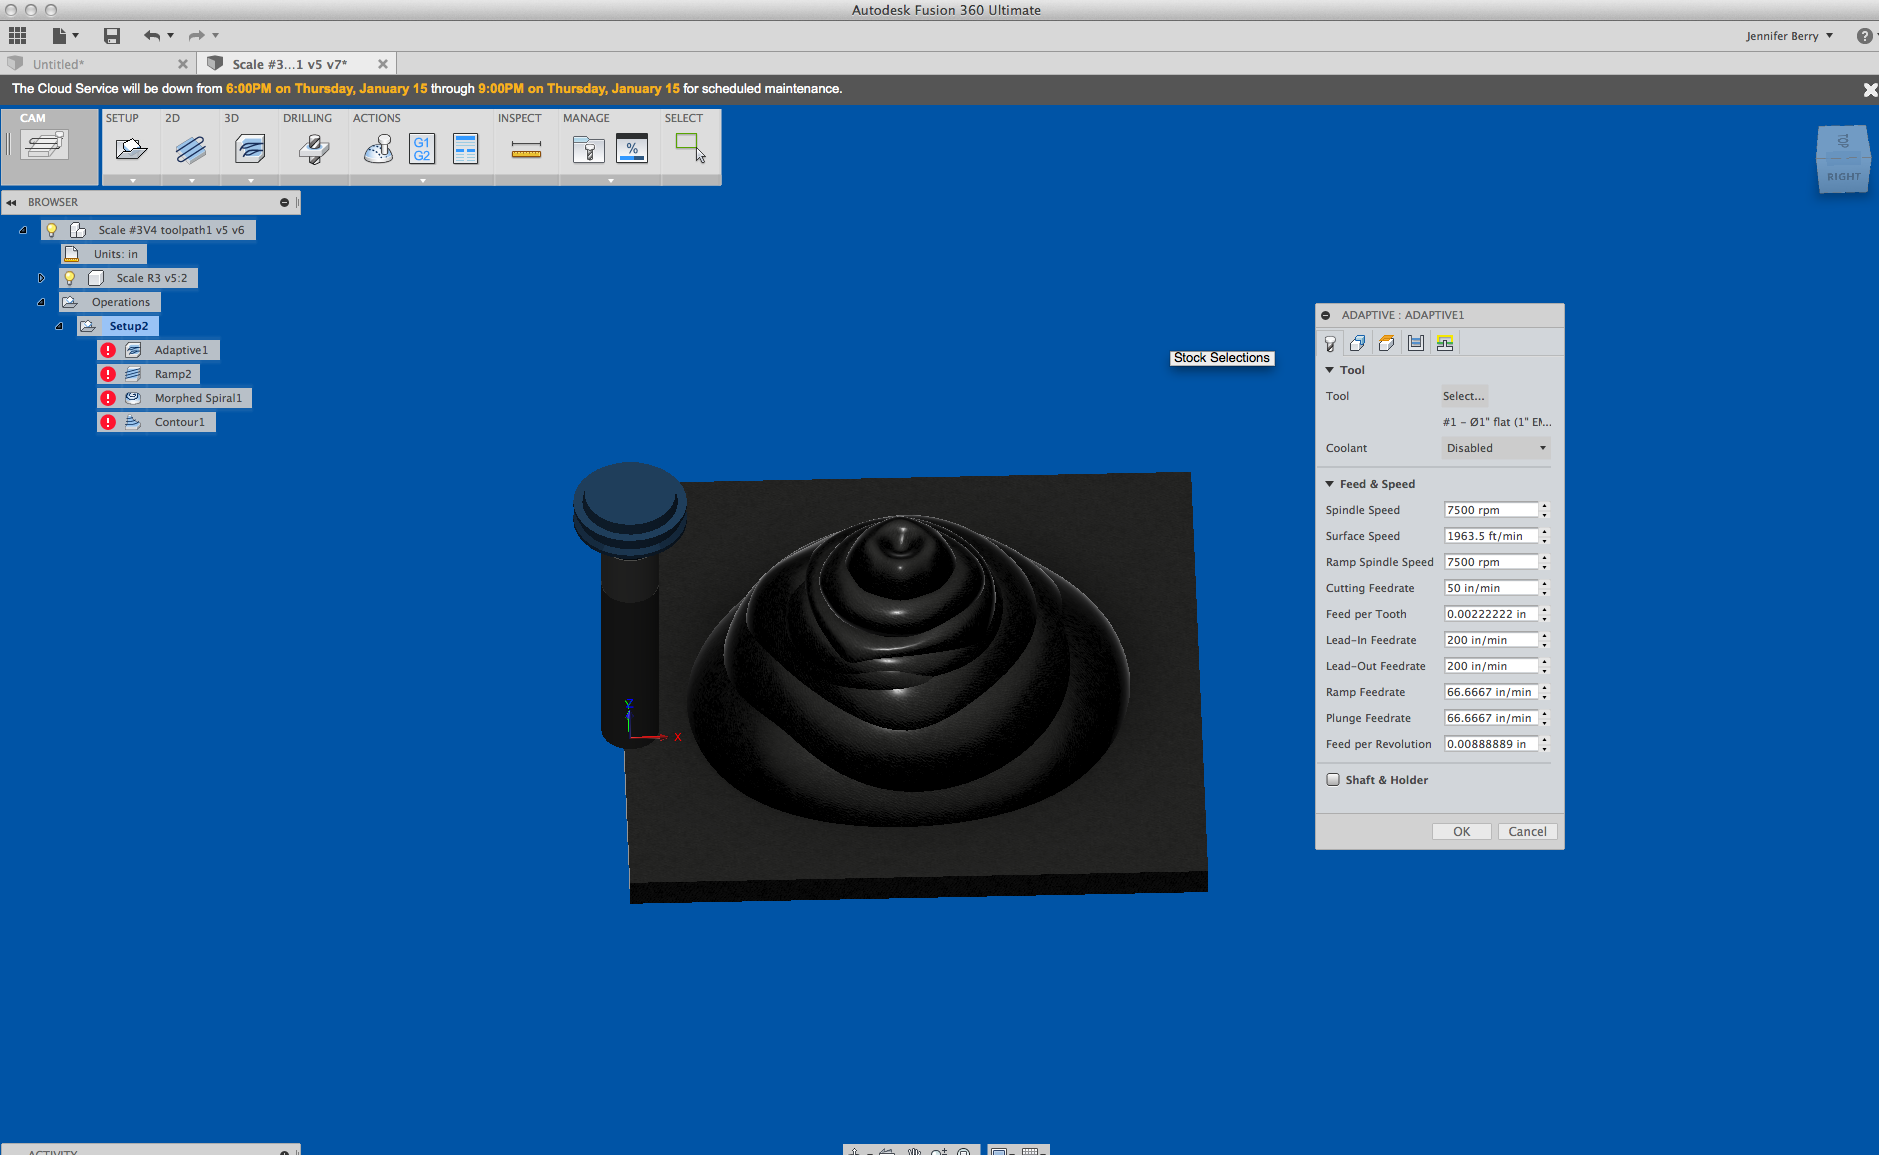Open the data panel grid icon

17,36
